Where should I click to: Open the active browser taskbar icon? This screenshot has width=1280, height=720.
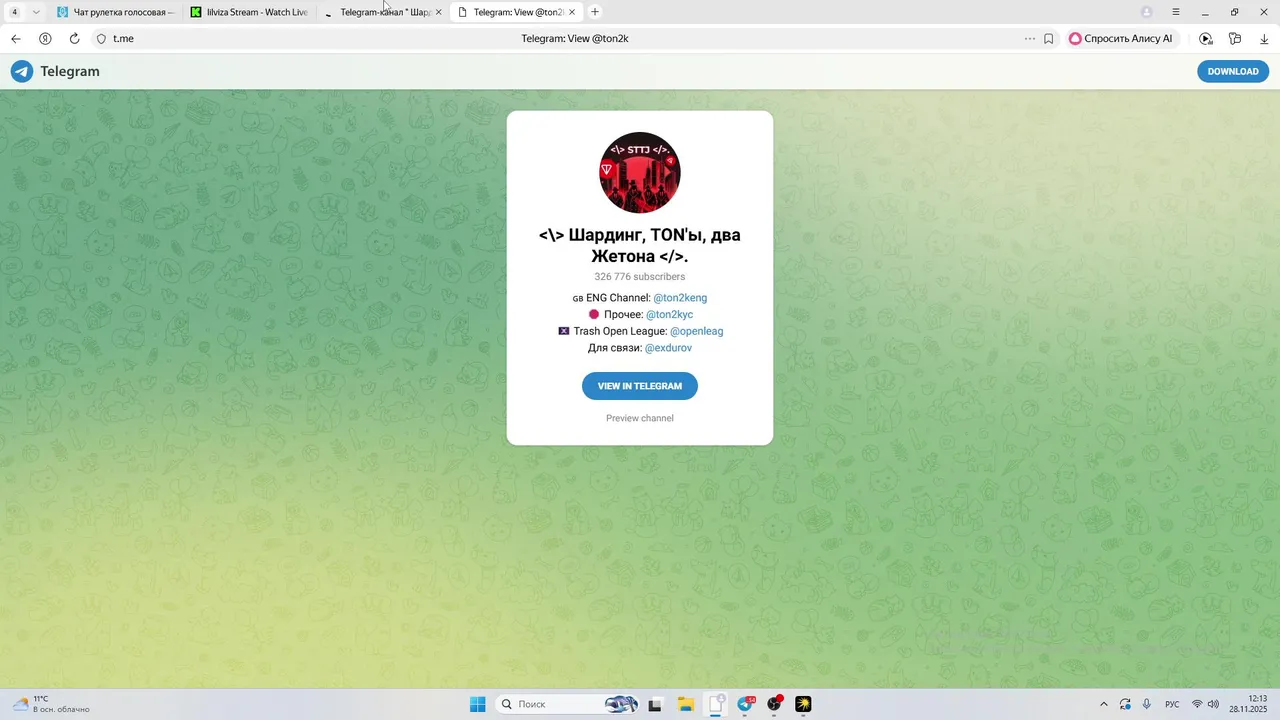(716, 704)
